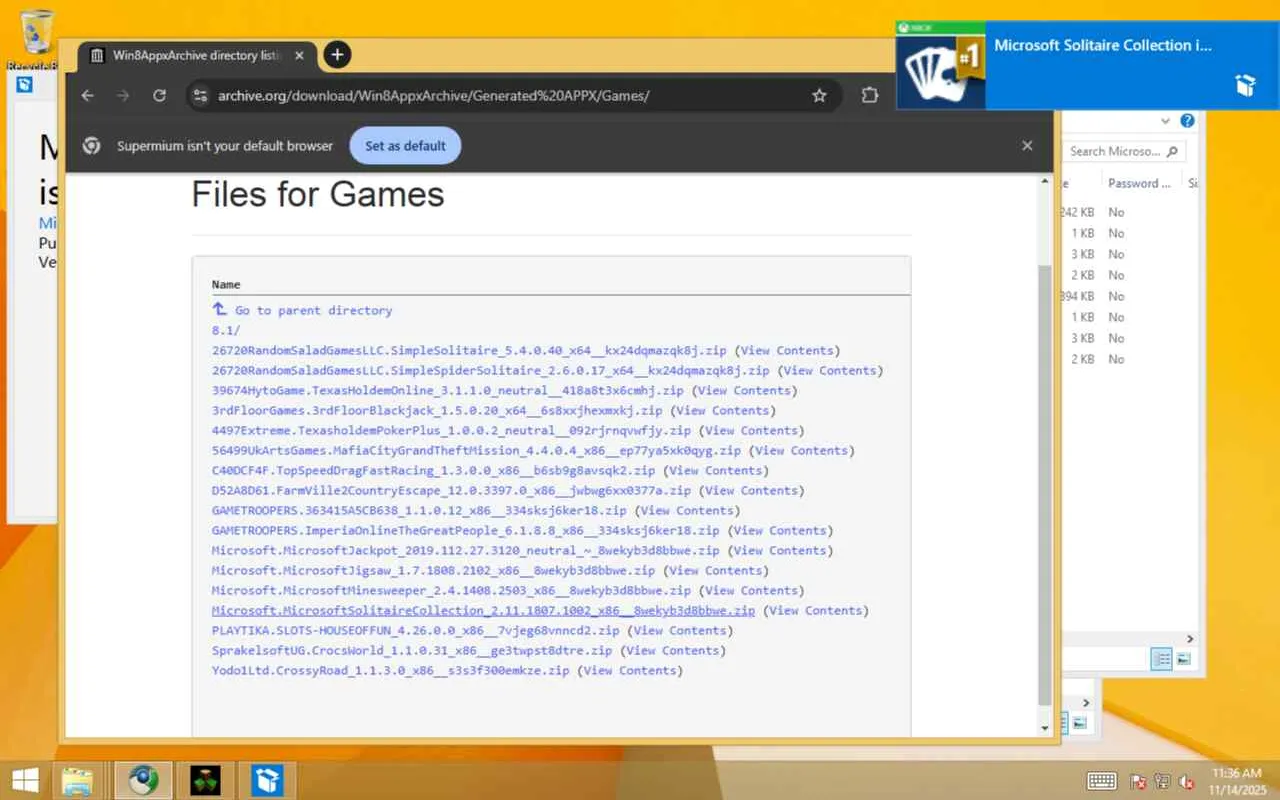Select the Win8AppxArchive directory listing tab

(x=198, y=55)
